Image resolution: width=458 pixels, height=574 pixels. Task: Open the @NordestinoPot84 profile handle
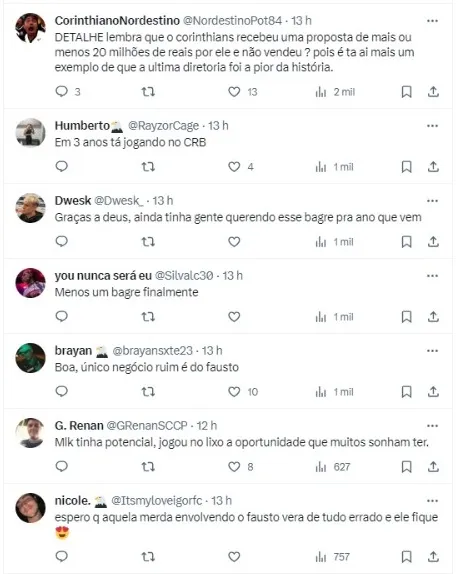(232, 21)
